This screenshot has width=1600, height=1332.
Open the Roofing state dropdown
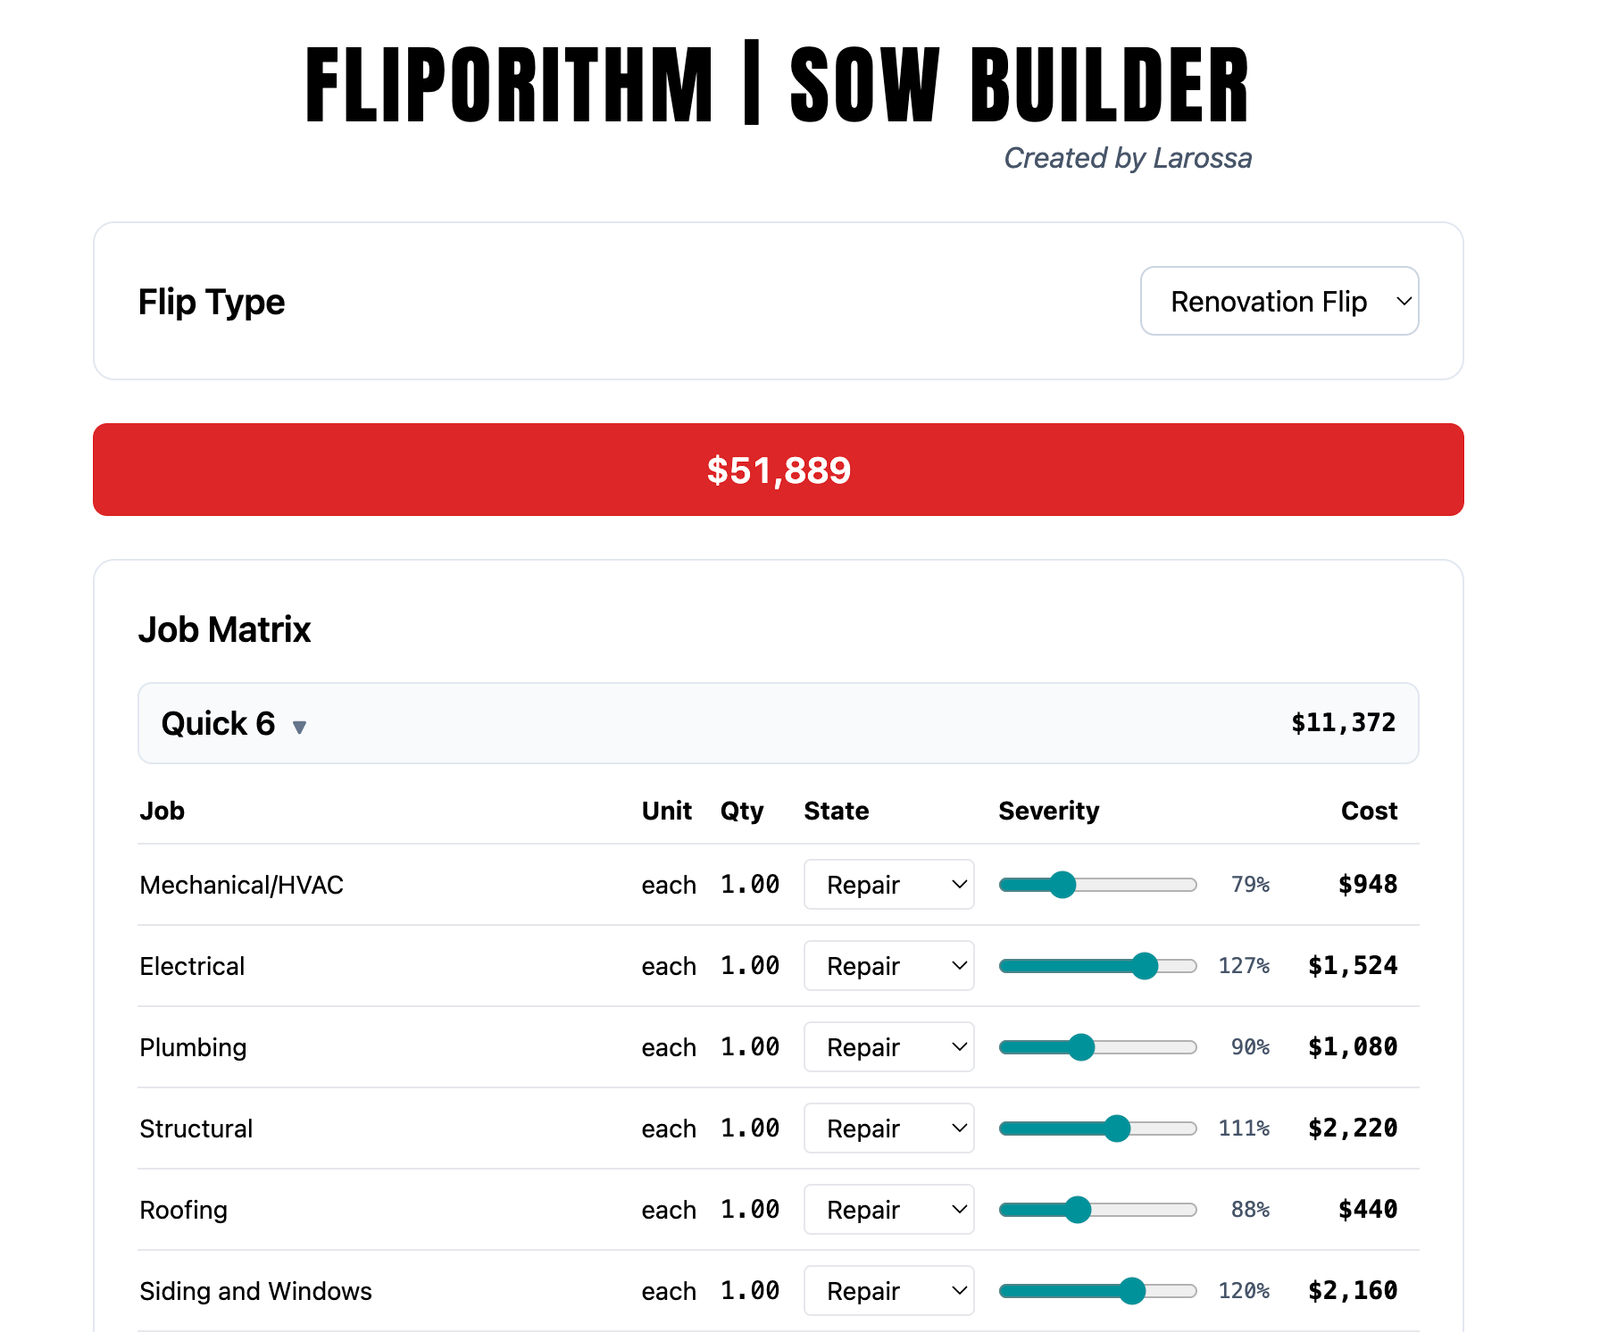pos(888,1209)
